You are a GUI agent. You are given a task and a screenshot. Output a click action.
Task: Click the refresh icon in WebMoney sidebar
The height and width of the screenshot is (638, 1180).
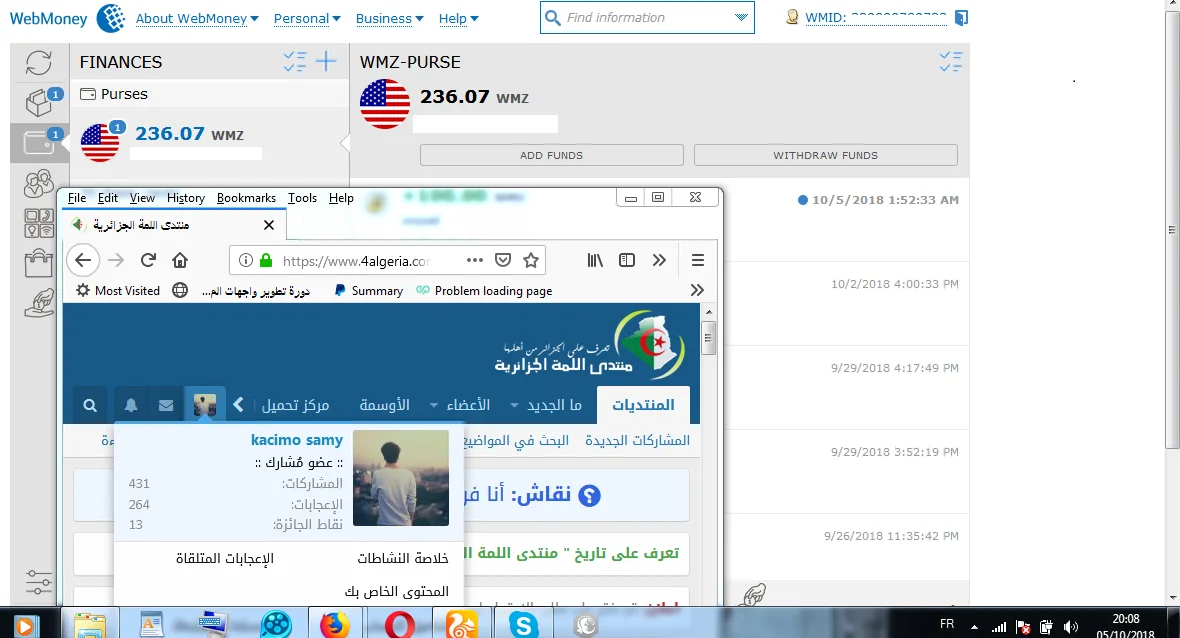[x=38, y=63]
